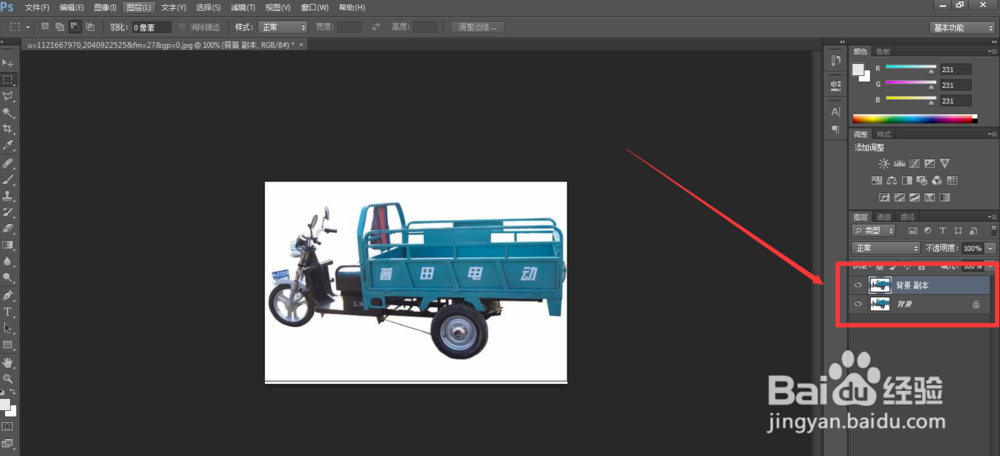The height and width of the screenshot is (456, 1000).
Task: Open the Paragraph panel icon
Action: tap(835, 129)
